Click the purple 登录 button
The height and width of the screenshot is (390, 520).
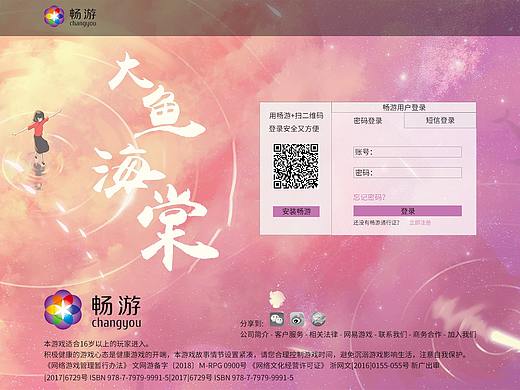407,211
